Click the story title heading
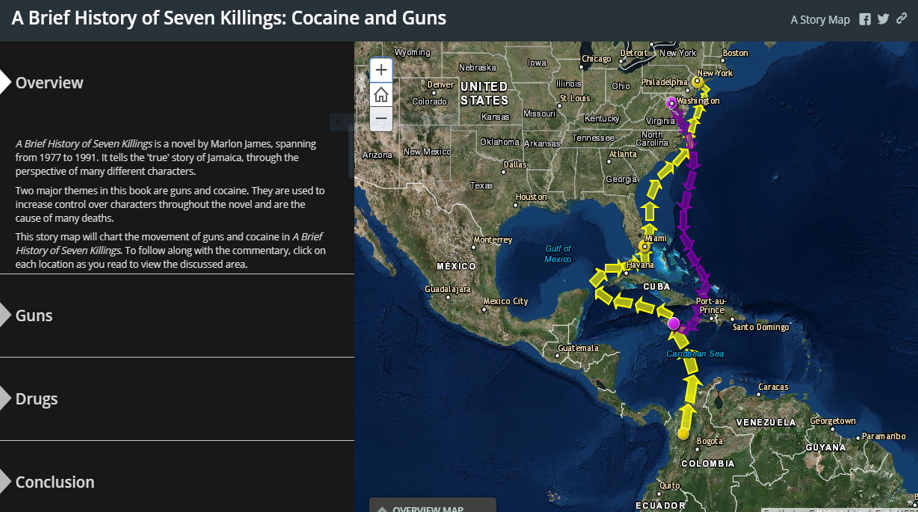Viewport: 918px width, 512px height. click(x=229, y=18)
